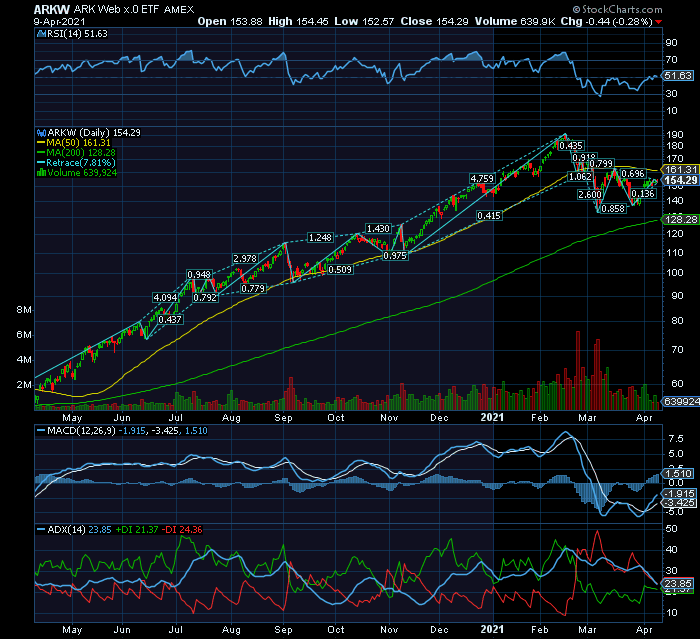
Task: Click the 4.094 retracement label
Action: coord(165,298)
